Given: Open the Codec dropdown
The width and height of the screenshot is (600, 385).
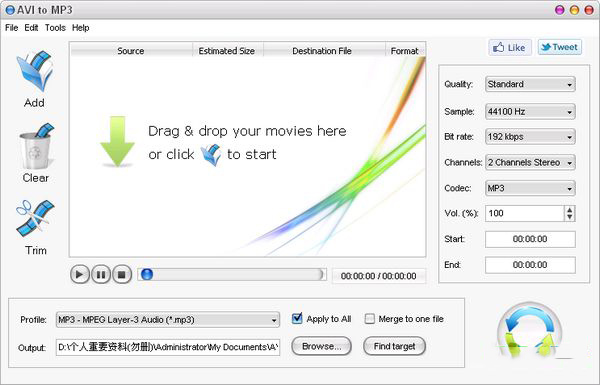Looking at the screenshot, I should pos(530,188).
